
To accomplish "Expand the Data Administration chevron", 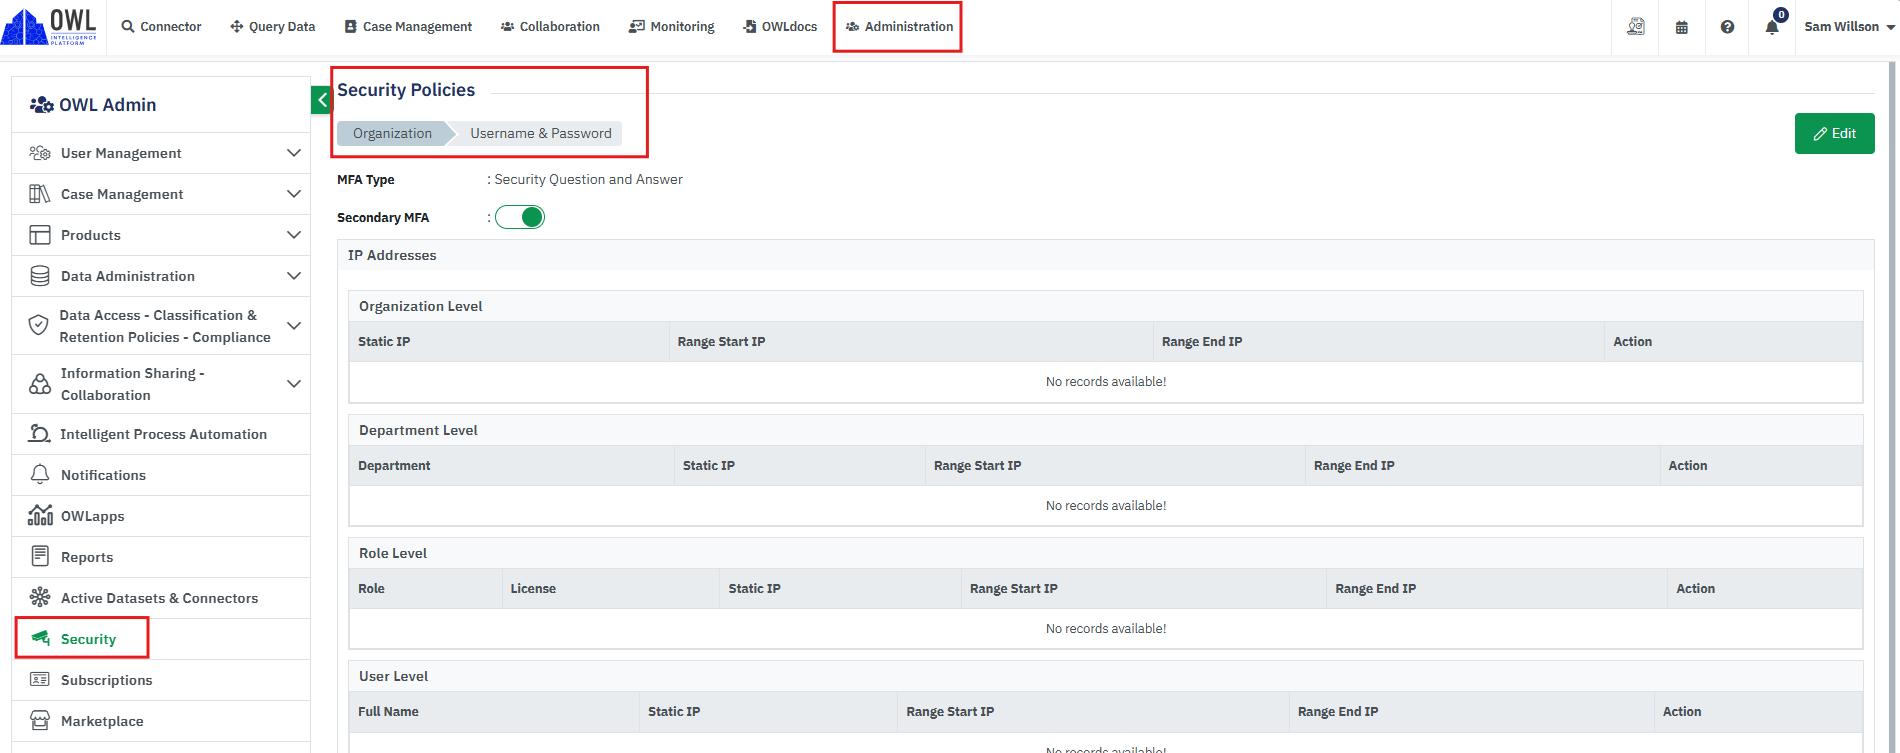I will coord(294,276).
